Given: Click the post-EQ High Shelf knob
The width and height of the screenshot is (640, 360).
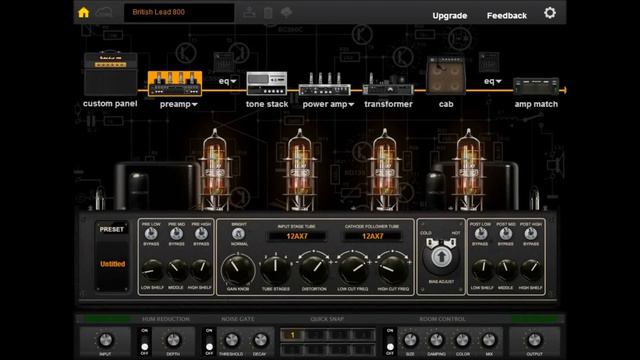Looking at the screenshot, I should tap(531, 270).
